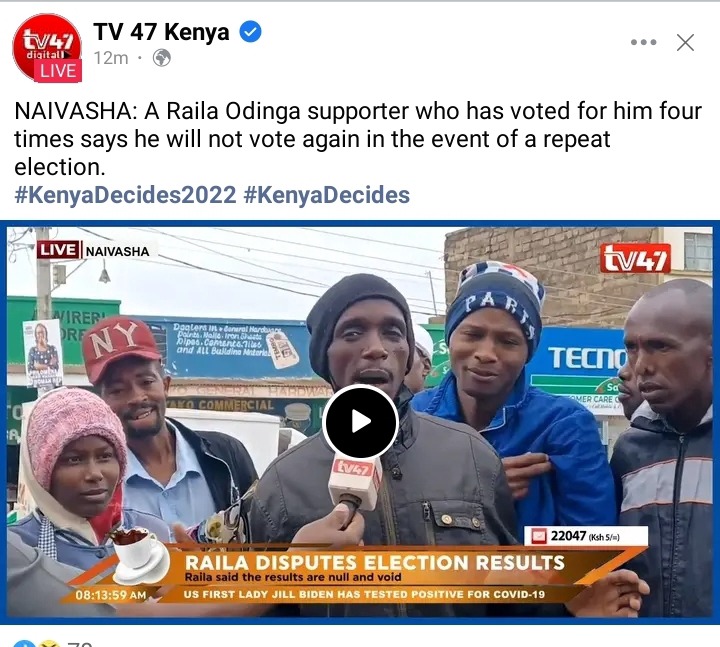Click the public globe audience icon
Image resolution: width=720 pixels, height=647 pixels.
tap(162, 58)
